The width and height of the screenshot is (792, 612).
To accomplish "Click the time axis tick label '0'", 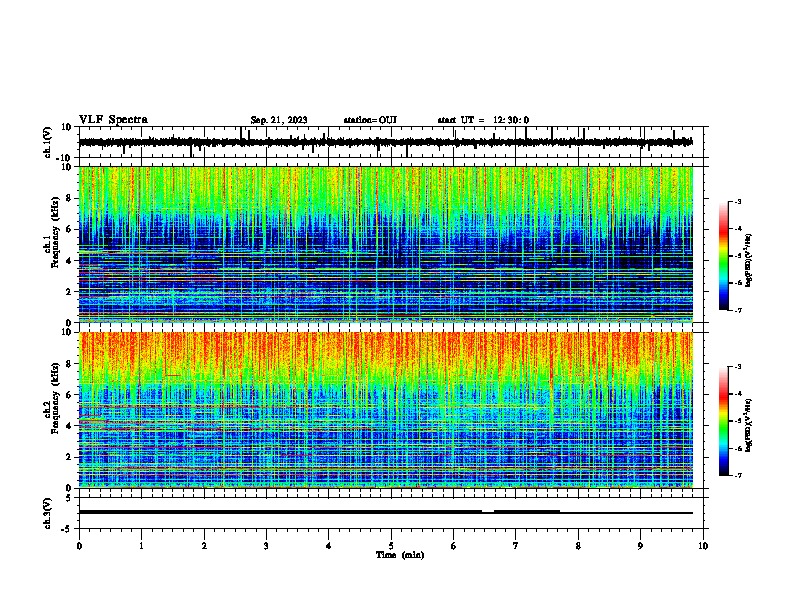I will point(79,546).
